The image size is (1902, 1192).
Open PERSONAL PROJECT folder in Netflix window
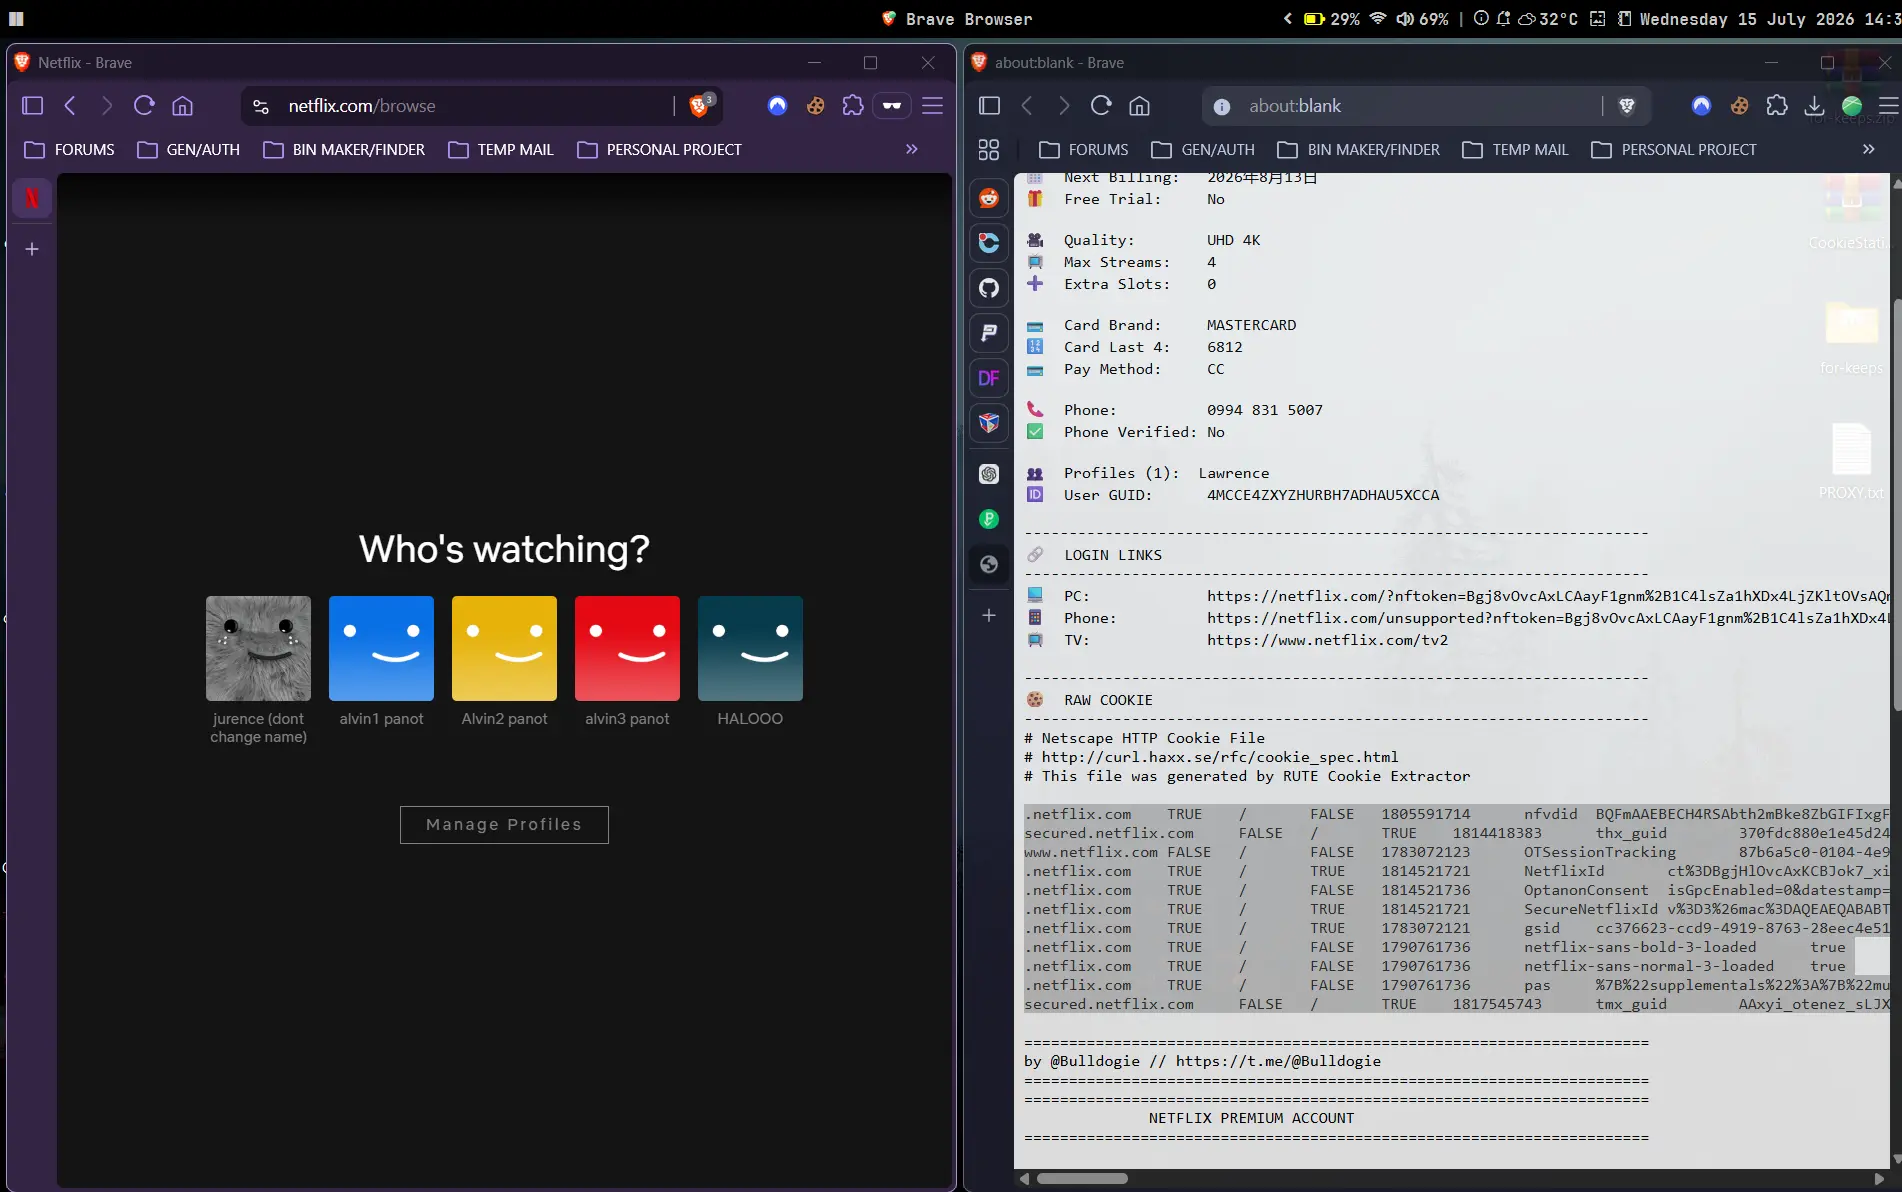(x=659, y=149)
